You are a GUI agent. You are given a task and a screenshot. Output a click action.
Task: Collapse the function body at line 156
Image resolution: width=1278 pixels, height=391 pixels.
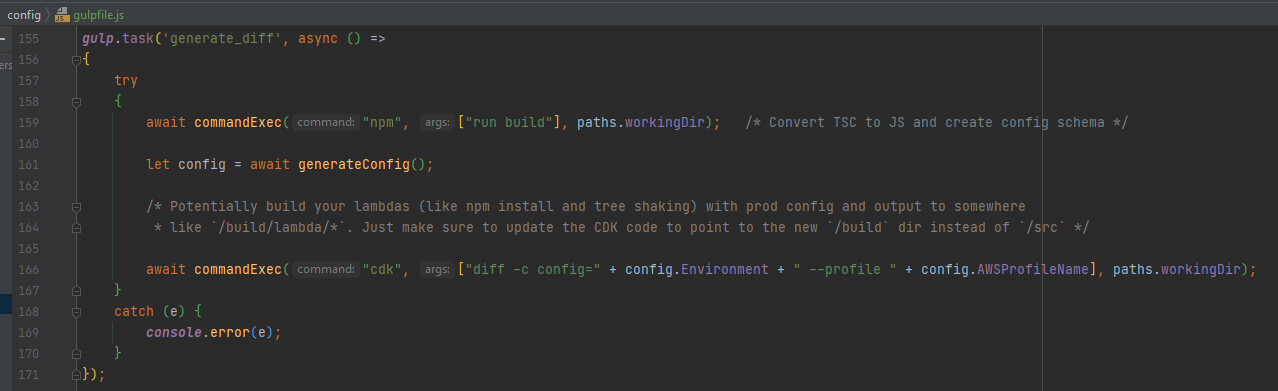(75, 60)
